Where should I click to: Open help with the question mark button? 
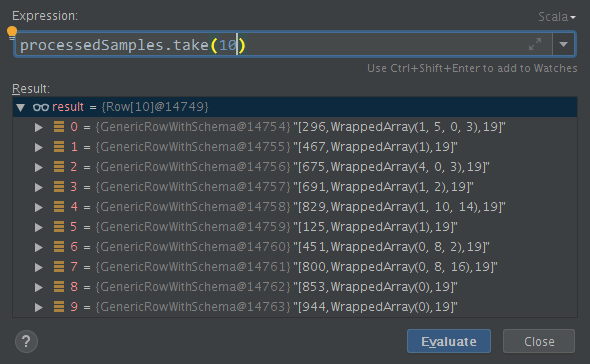[x=26, y=341]
